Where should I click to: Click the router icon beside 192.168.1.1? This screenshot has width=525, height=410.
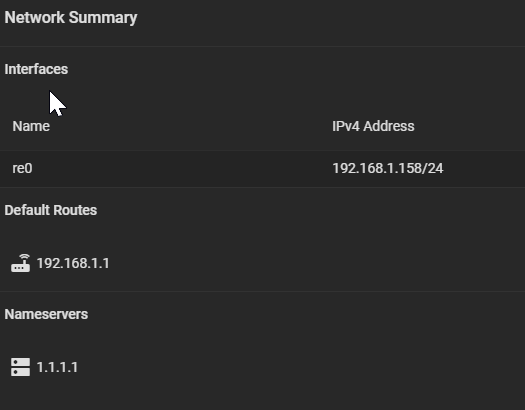(x=20, y=263)
